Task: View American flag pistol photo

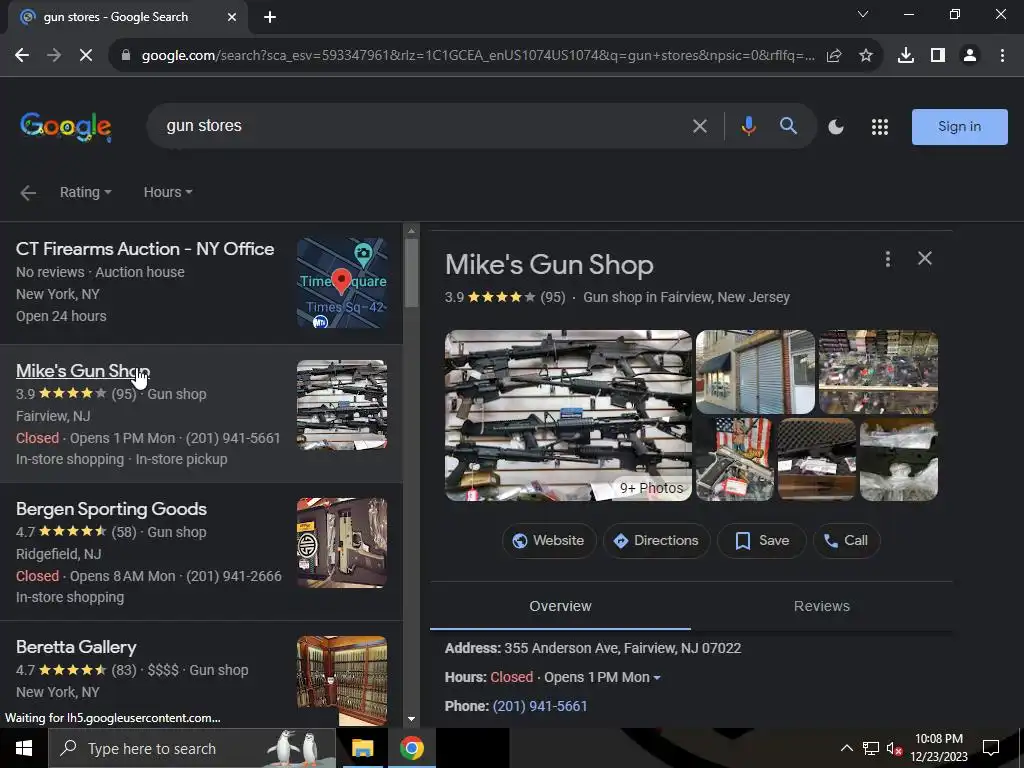Action: tap(735, 459)
